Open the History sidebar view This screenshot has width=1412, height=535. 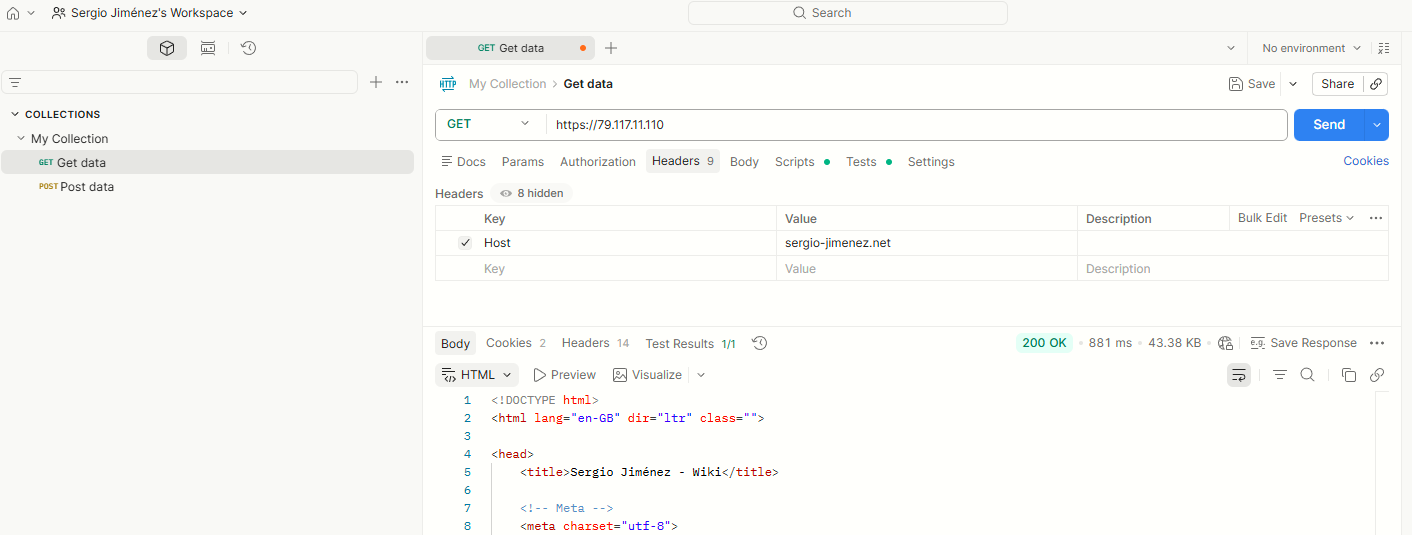249,48
